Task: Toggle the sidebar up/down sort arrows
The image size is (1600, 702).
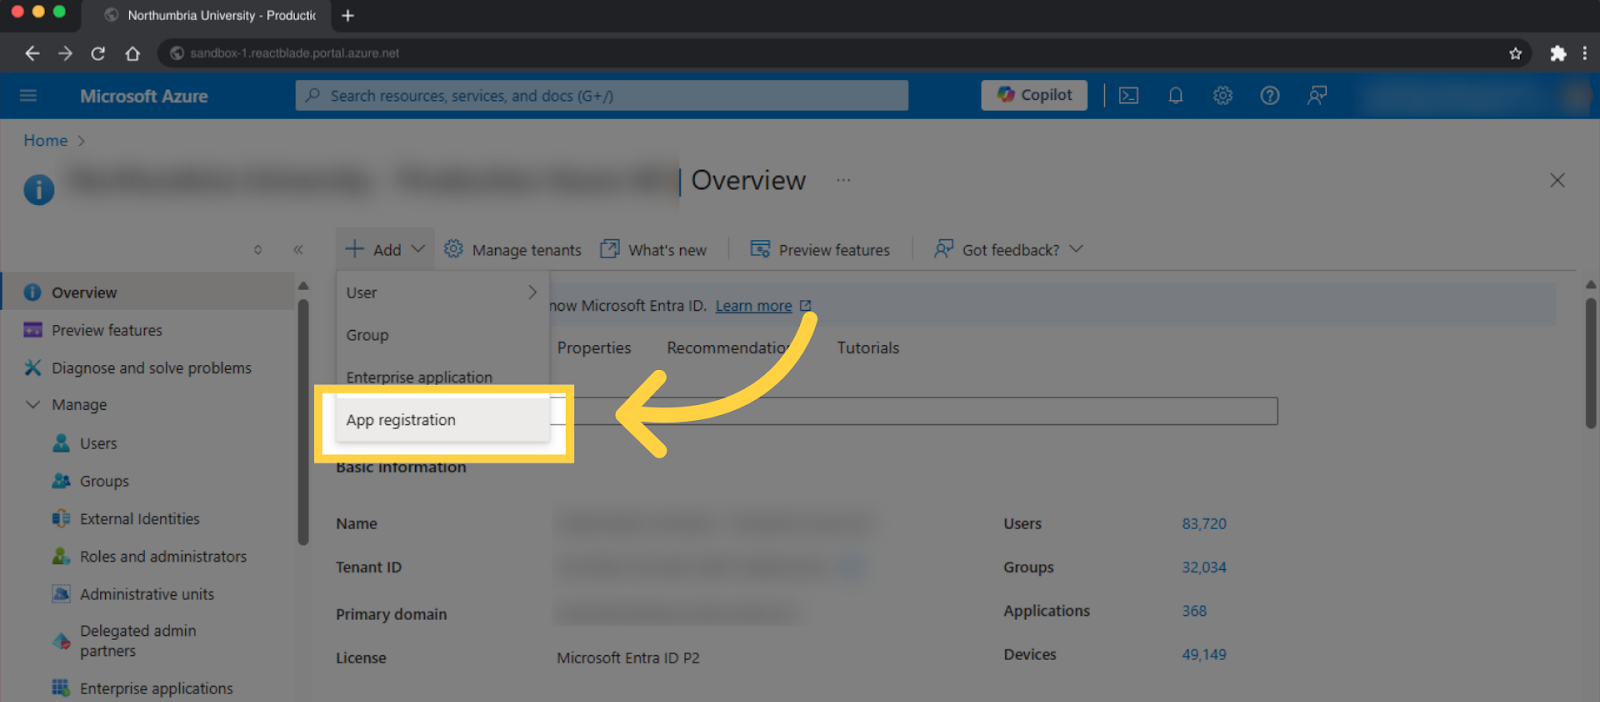Action: [258, 250]
